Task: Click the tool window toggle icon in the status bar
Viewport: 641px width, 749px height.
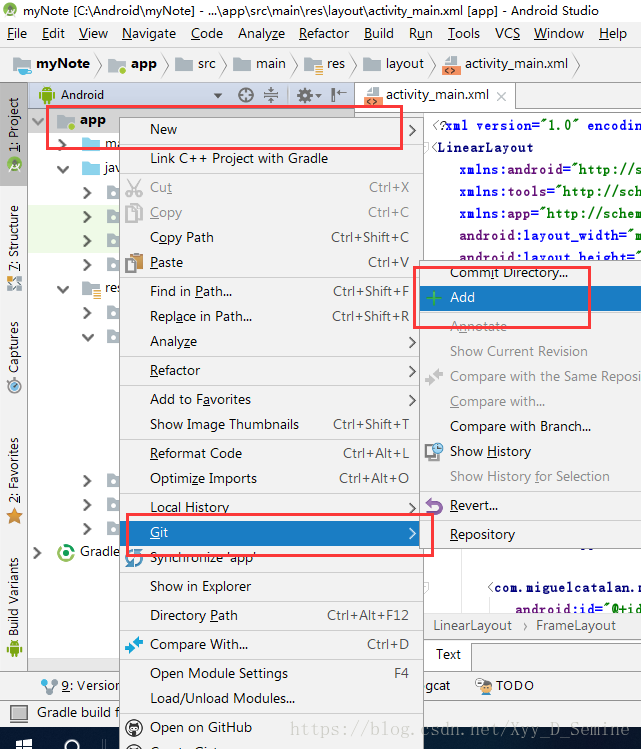Action: pyautogui.click(x=19, y=713)
